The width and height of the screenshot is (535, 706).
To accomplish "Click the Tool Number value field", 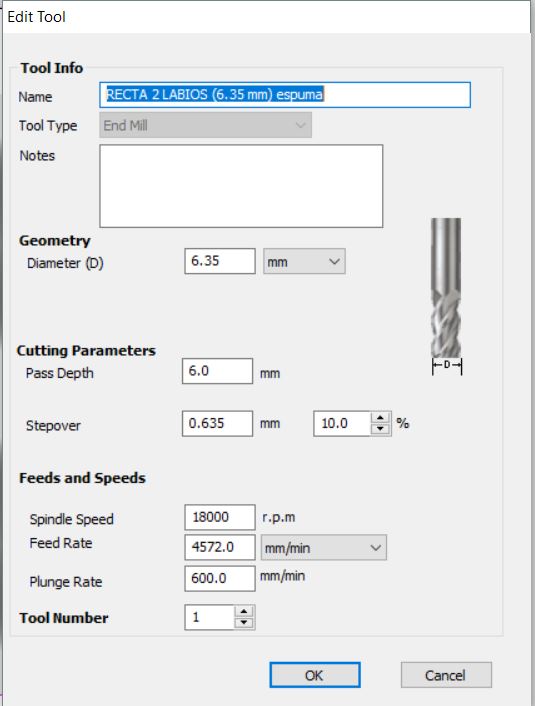I will (x=210, y=617).
